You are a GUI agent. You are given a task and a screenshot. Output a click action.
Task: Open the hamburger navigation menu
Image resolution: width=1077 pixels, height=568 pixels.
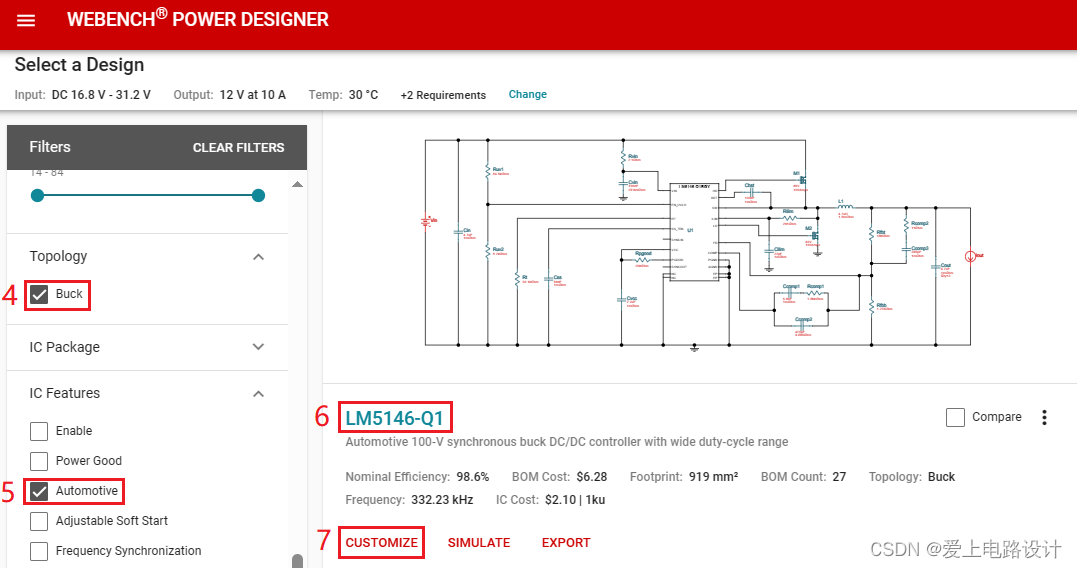pos(25,20)
